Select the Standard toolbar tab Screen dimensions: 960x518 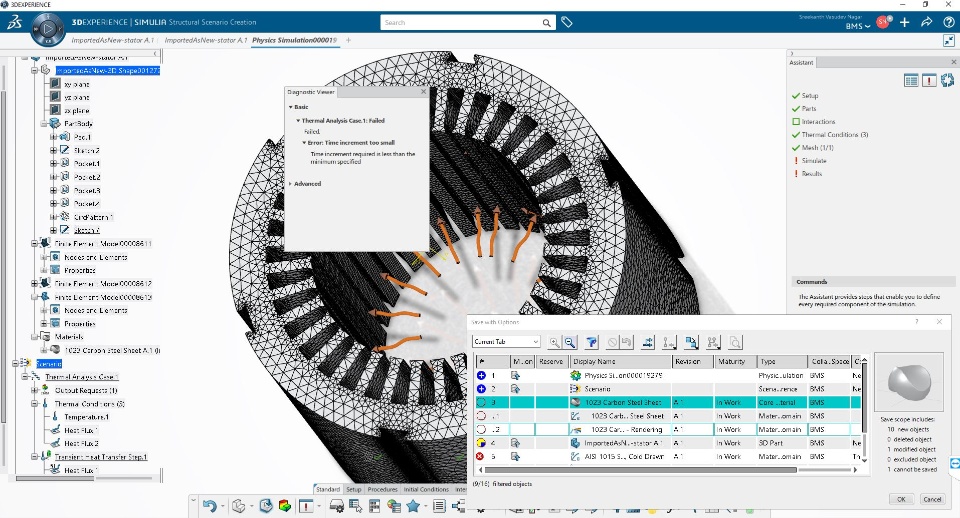click(x=328, y=489)
